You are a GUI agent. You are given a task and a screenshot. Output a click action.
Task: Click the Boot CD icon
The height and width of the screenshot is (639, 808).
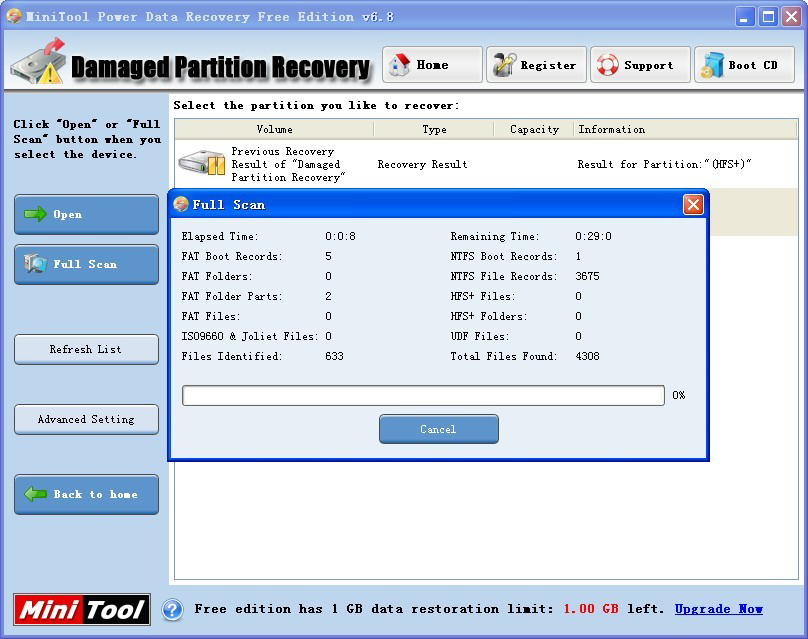[712, 65]
